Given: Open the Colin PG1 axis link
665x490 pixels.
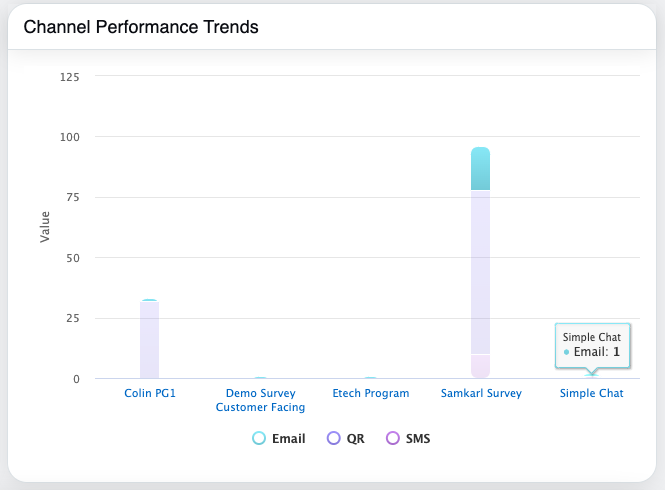Looking at the screenshot, I should coord(150,393).
